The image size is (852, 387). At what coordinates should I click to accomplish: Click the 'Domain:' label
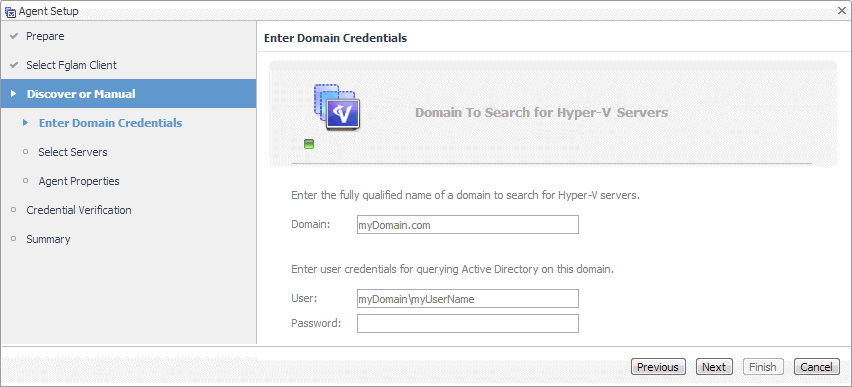311,224
